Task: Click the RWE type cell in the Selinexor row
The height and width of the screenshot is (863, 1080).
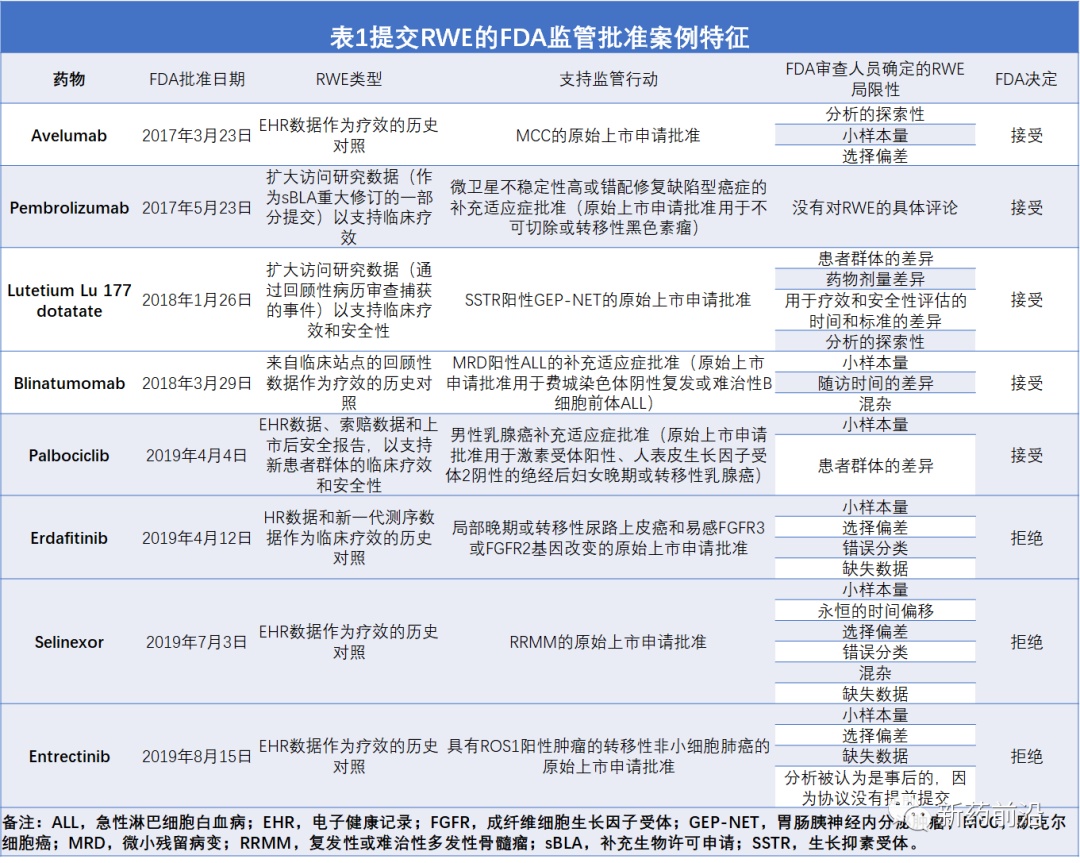Action: (349, 642)
